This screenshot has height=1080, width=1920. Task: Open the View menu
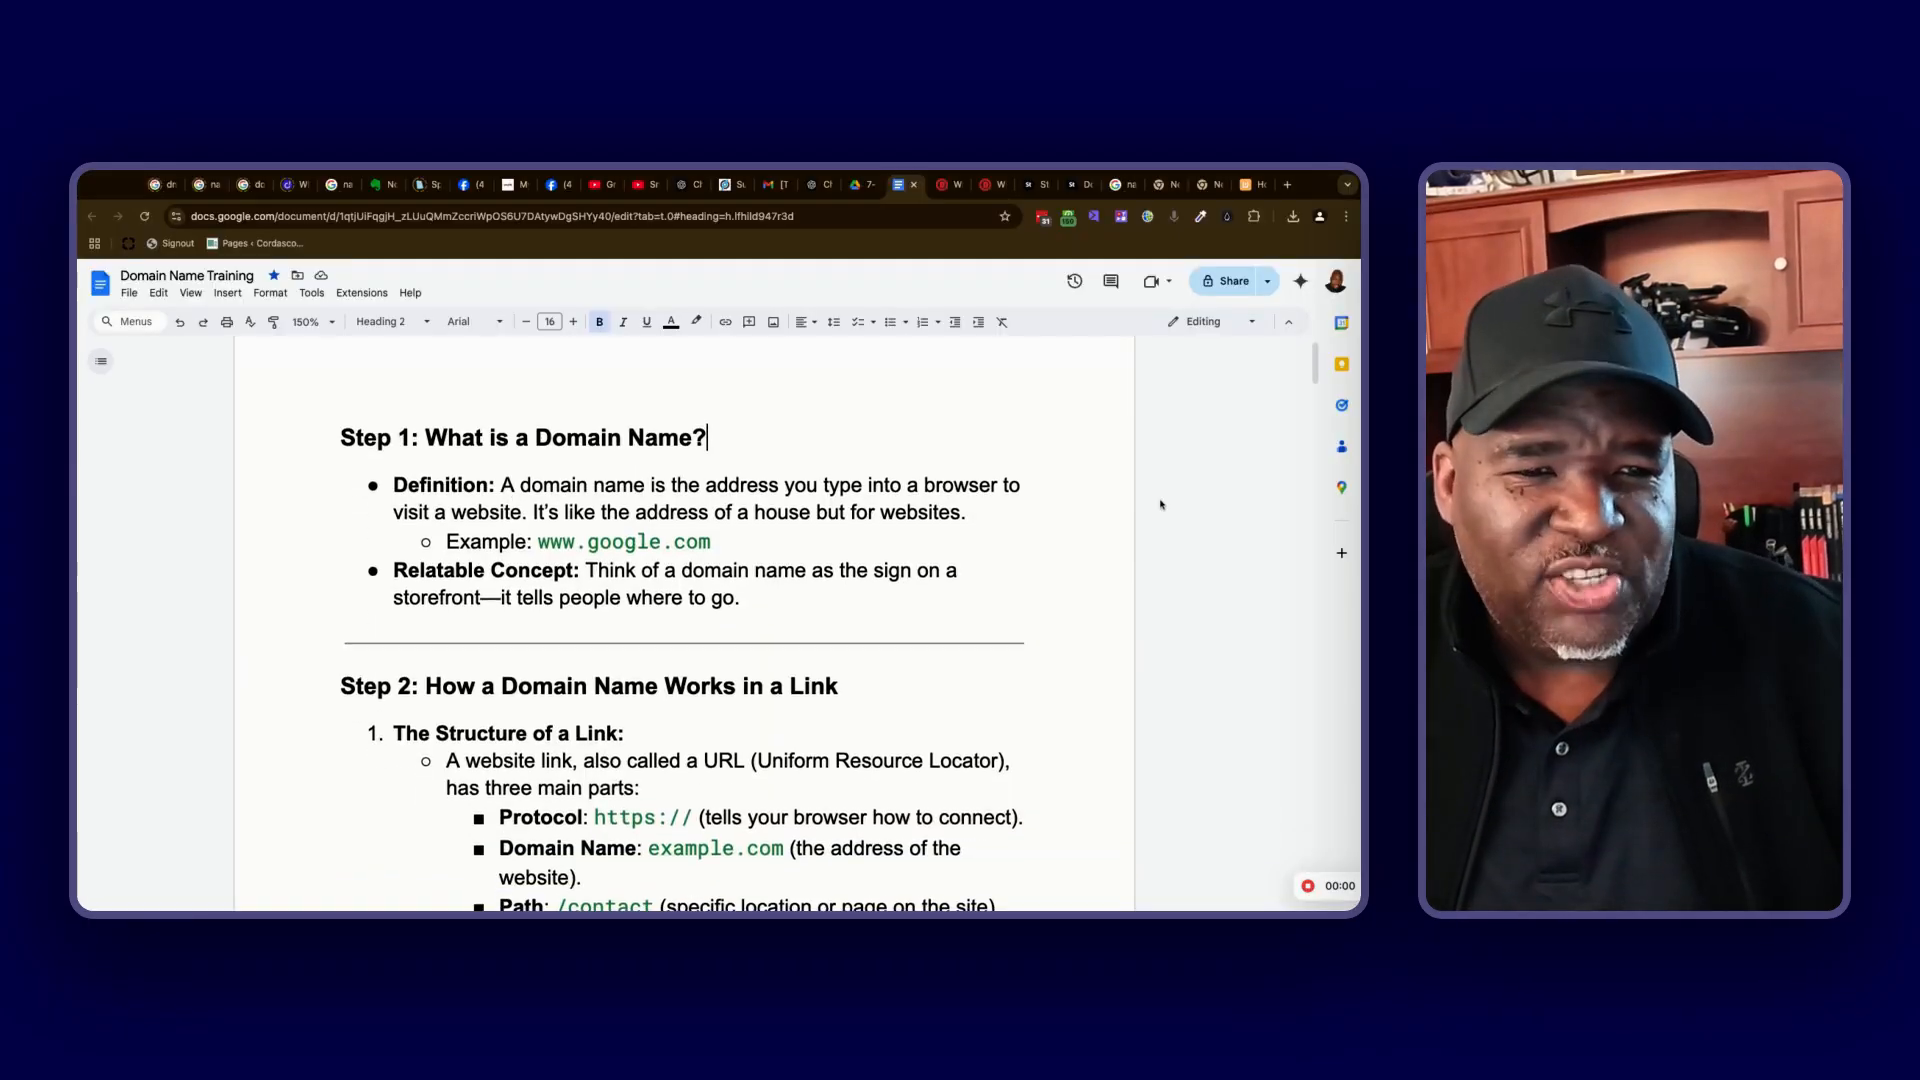191,293
